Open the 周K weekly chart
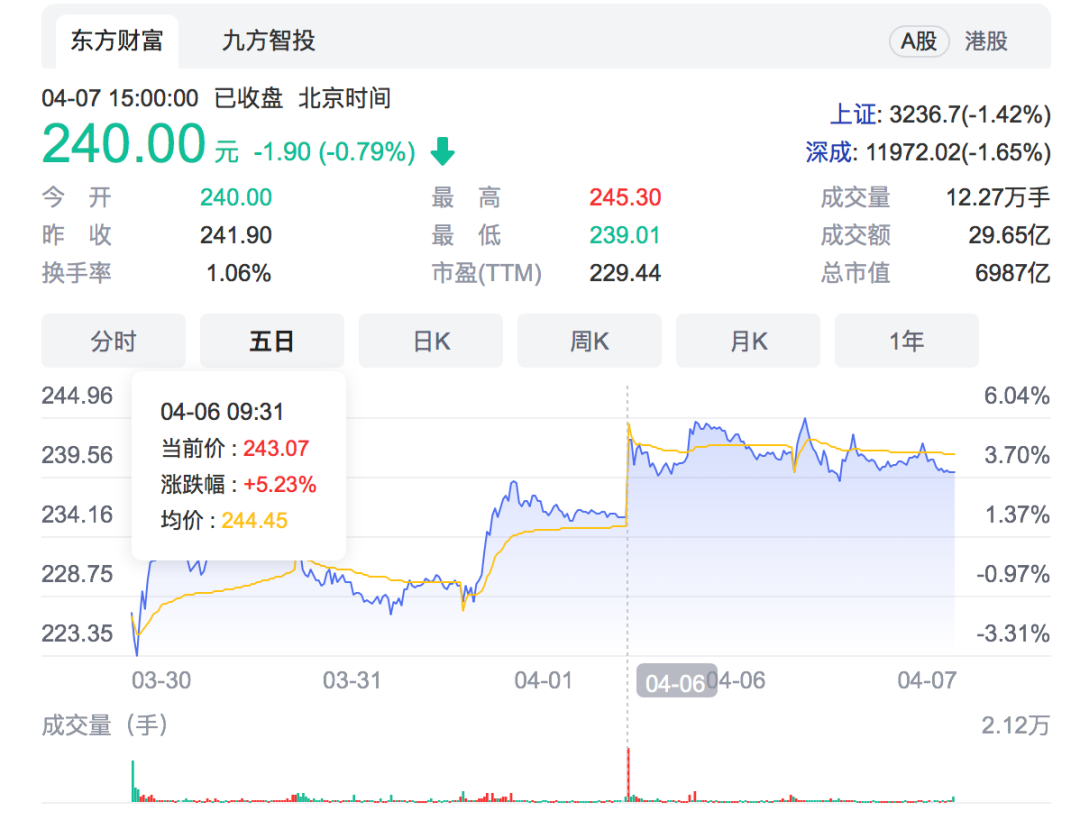This screenshot has width=1080, height=820. coord(589,340)
